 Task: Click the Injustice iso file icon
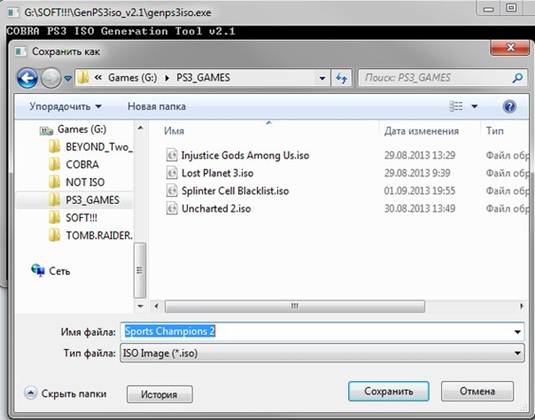tap(172, 156)
